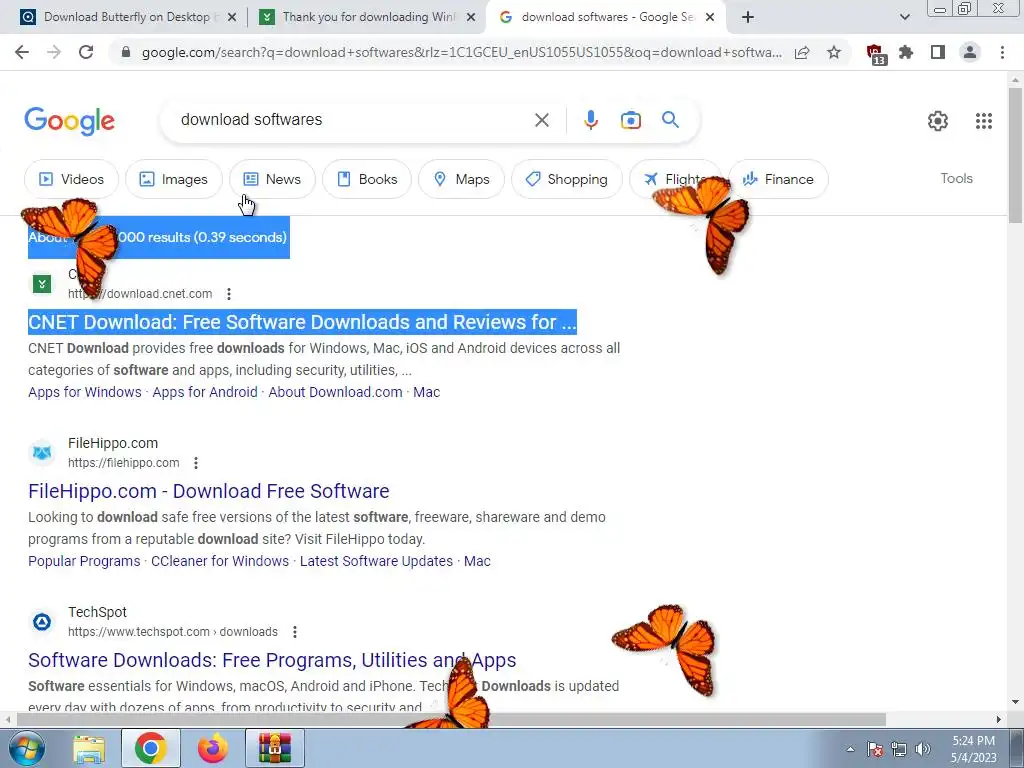Image resolution: width=1024 pixels, height=768 pixels.
Task: Click the network tray icon
Action: pyautogui.click(x=899, y=749)
